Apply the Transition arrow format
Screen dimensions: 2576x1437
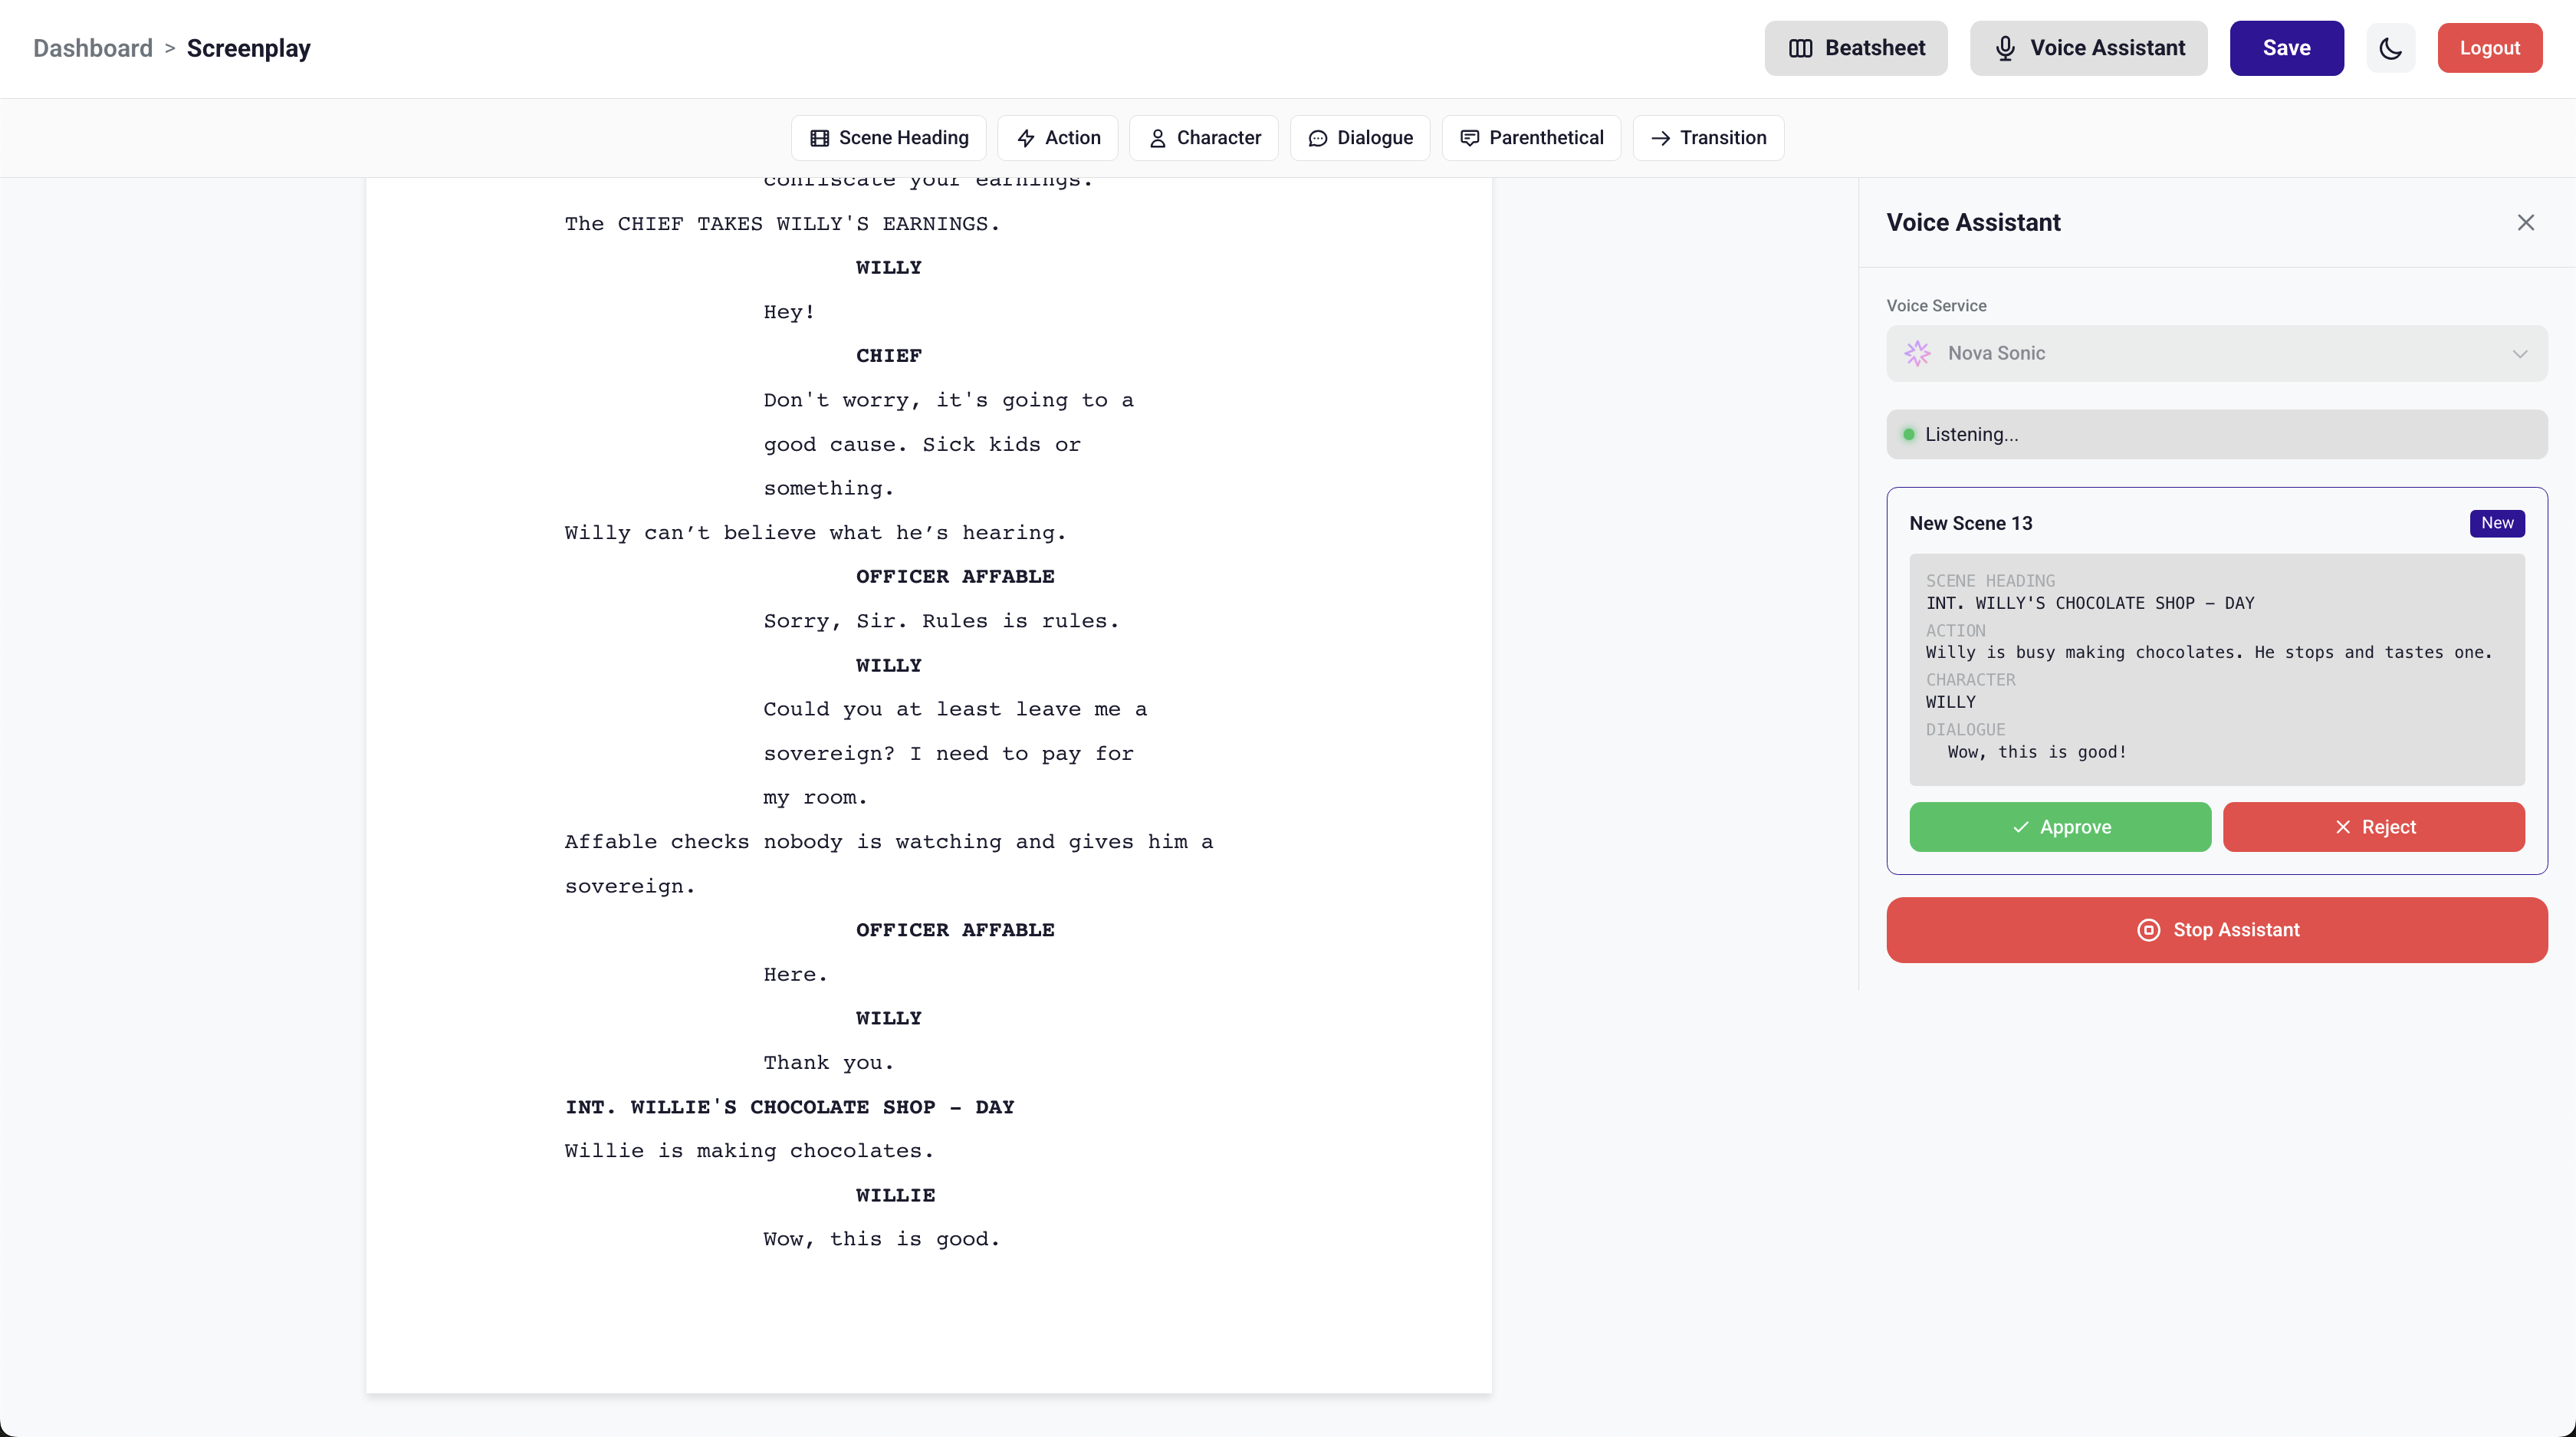(x=1660, y=138)
